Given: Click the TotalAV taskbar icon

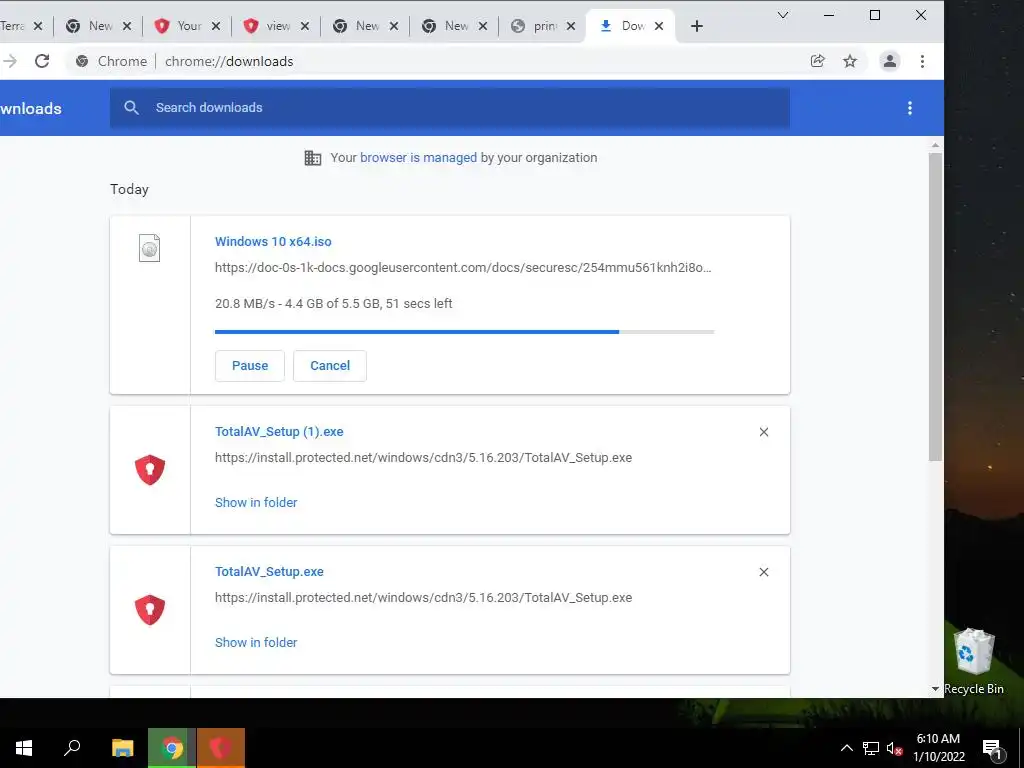Looking at the screenshot, I should point(221,748).
